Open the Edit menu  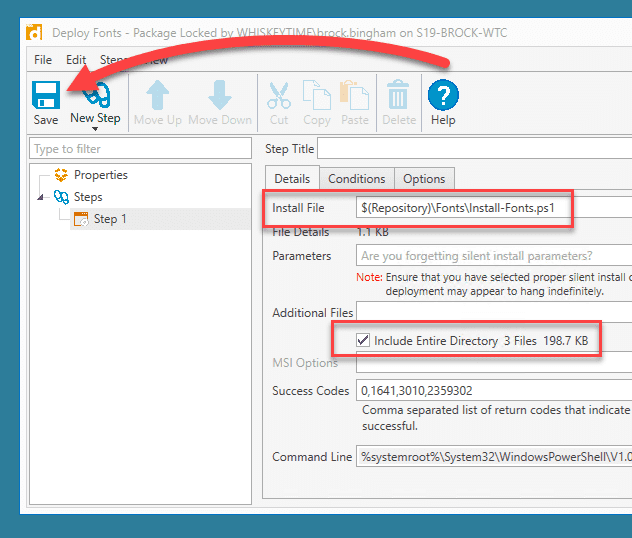coord(76,60)
